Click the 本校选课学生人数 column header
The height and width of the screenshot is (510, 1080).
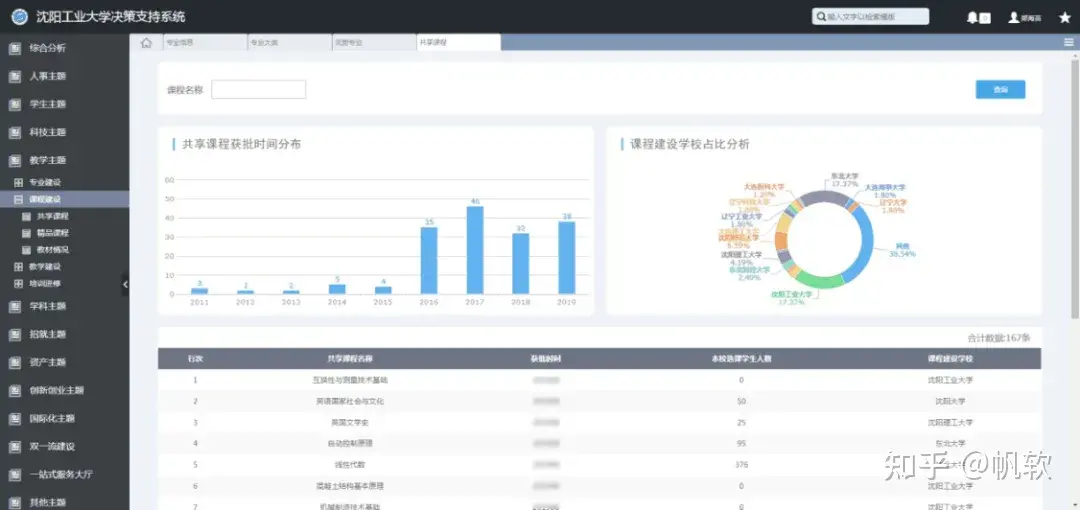tap(741, 359)
